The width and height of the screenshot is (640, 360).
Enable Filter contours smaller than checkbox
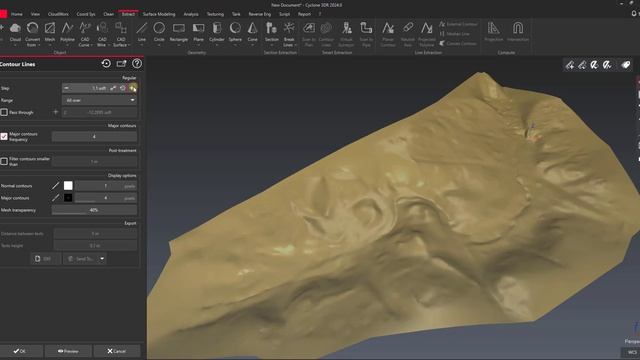point(4,162)
